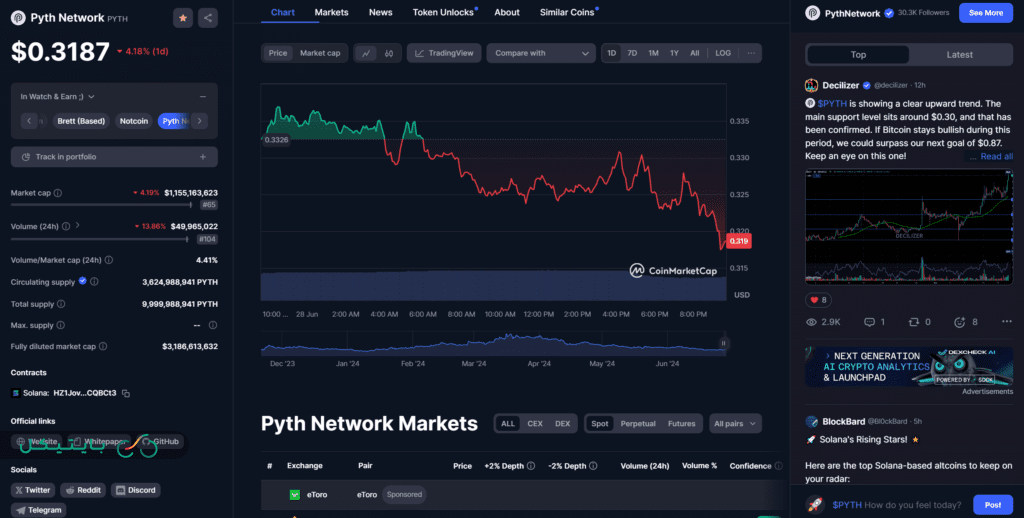Open Decilizer post more options menu
The height and width of the screenshot is (518, 1024).
click(1006, 322)
